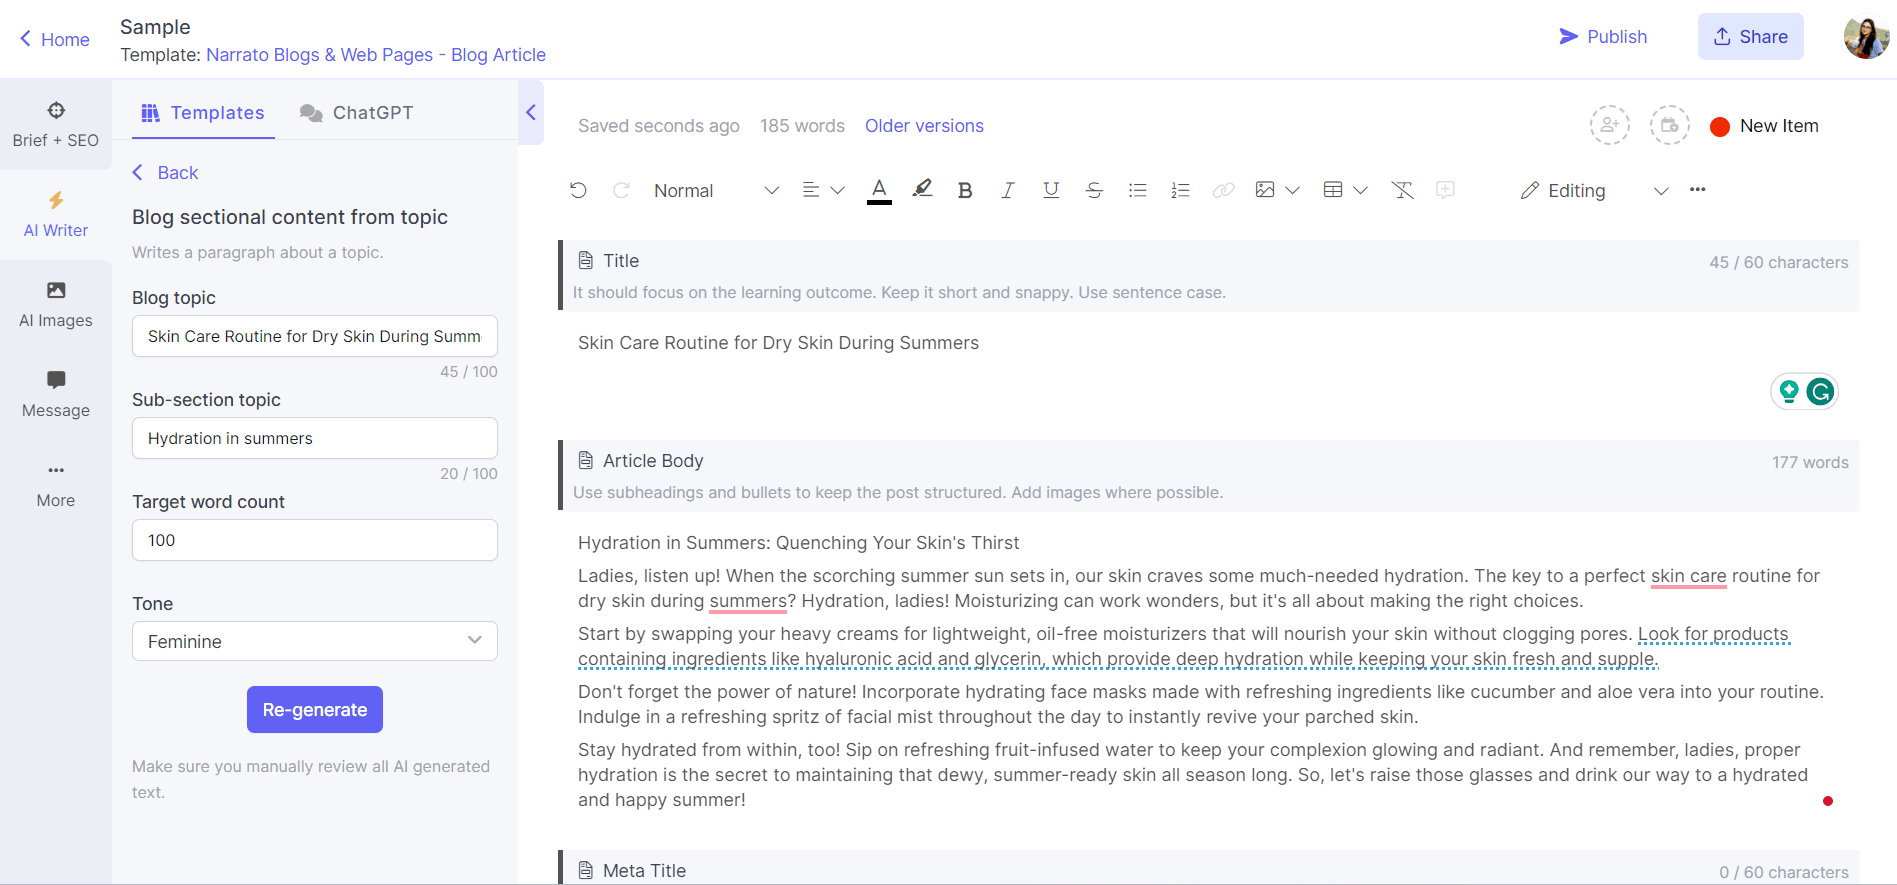The height and width of the screenshot is (885, 1897).
Task: Switch to the ChatGPT tab
Action: click(357, 113)
